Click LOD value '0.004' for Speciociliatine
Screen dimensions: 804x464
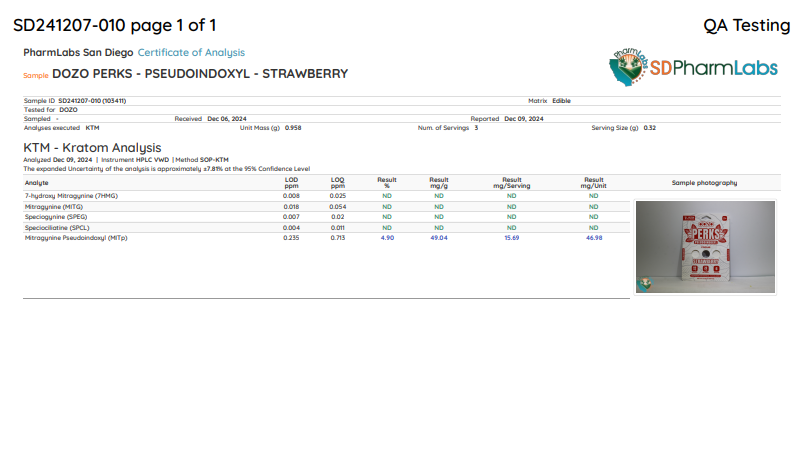point(291,228)
